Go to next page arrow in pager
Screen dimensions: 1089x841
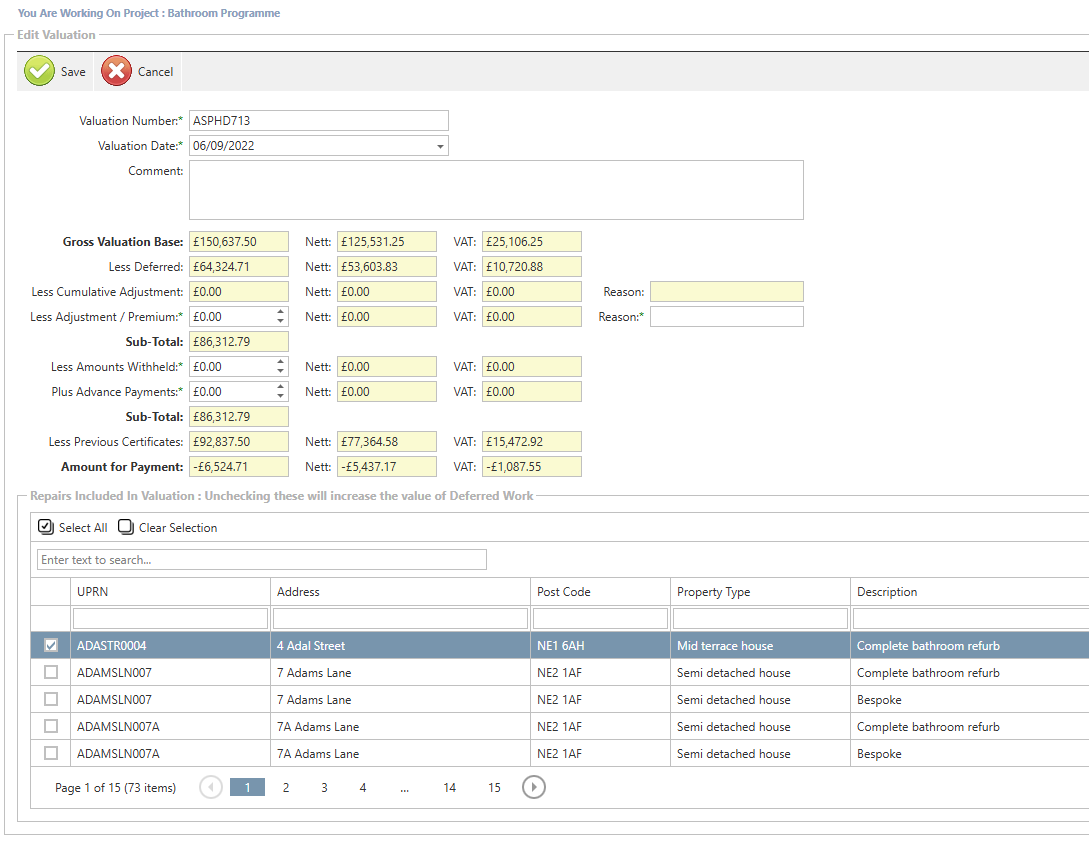[534, 788]
